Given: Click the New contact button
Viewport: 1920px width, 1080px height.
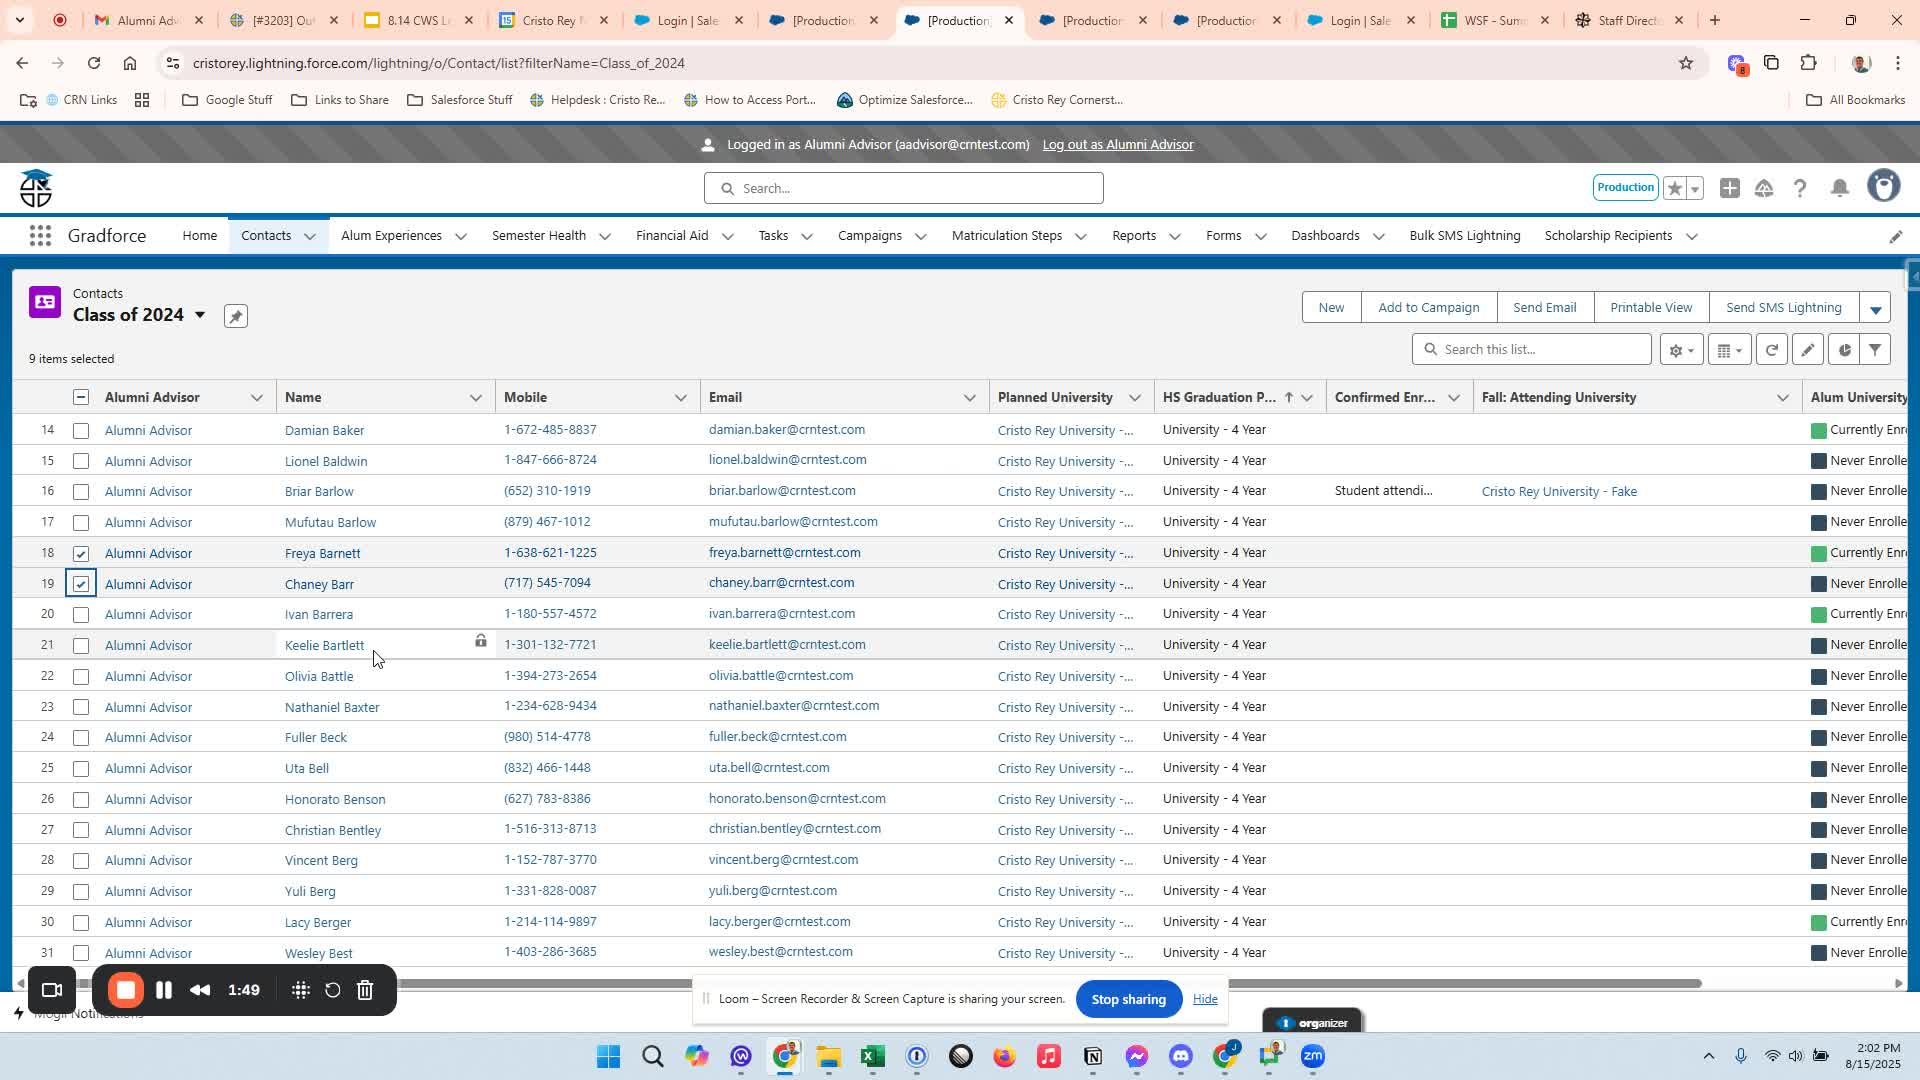Looking at the screenshot, I should point(1331,308).
